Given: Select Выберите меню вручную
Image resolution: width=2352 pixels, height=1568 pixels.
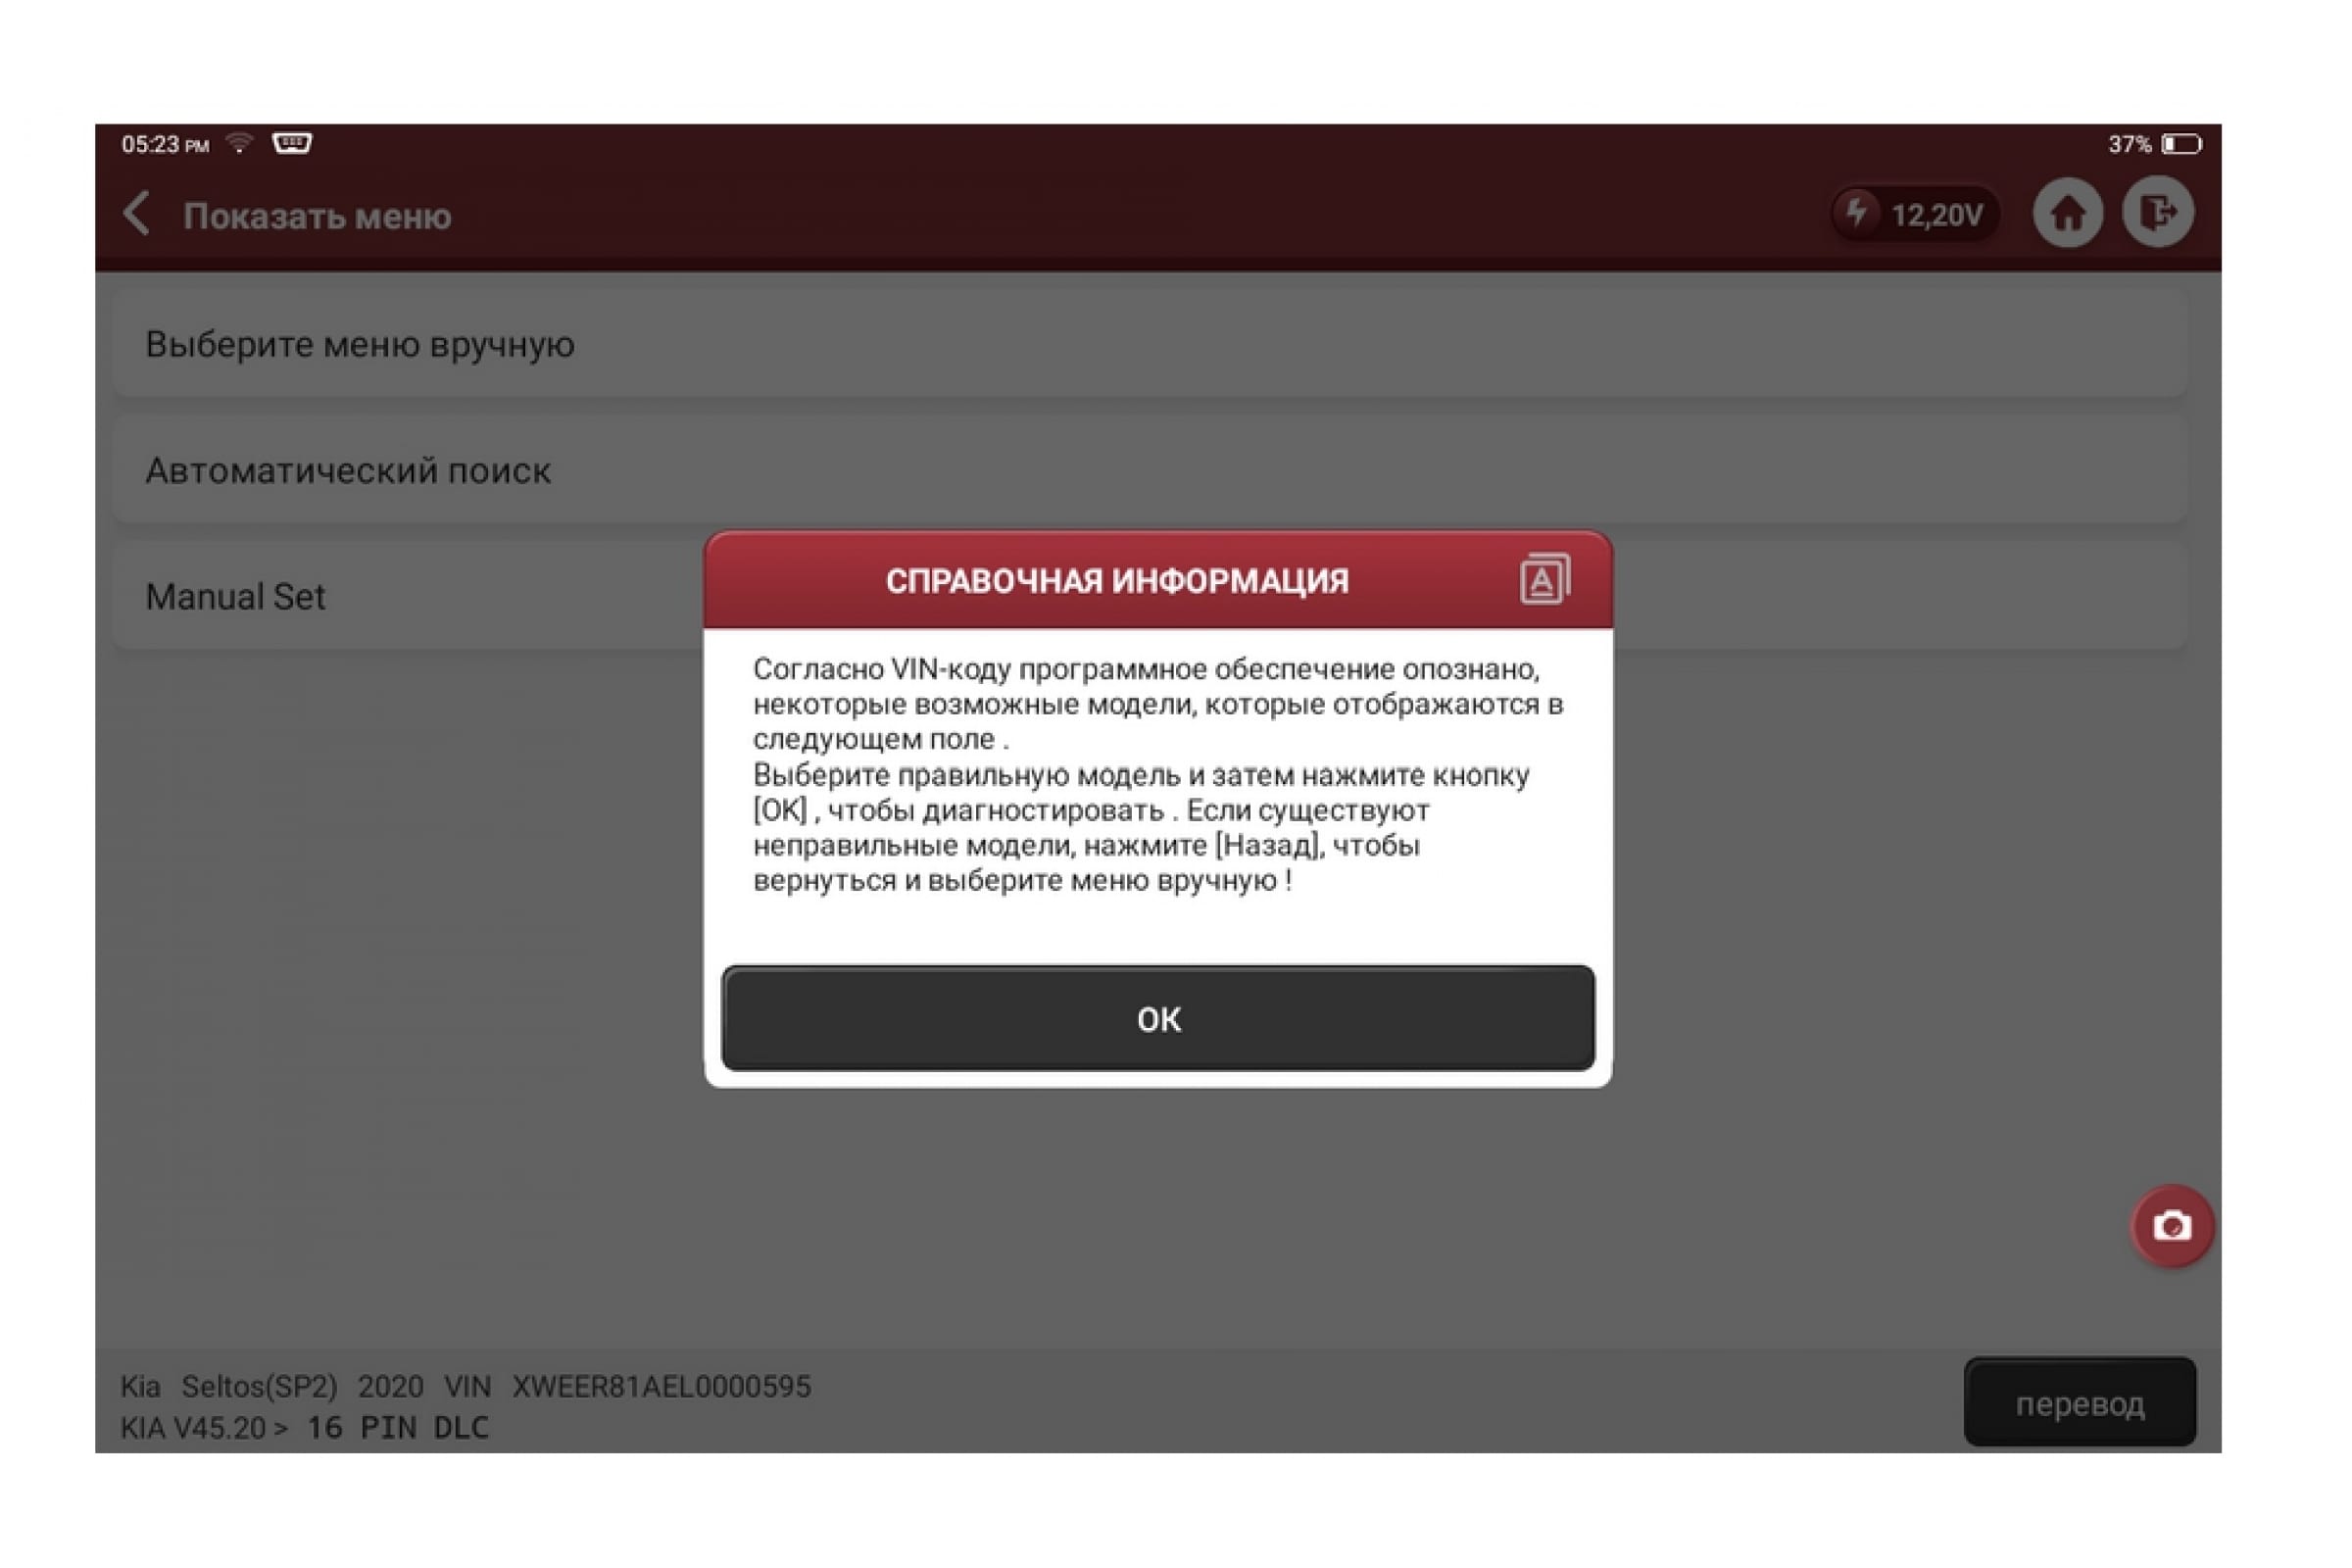Looking at the screenshot, I should [1150, 344].
